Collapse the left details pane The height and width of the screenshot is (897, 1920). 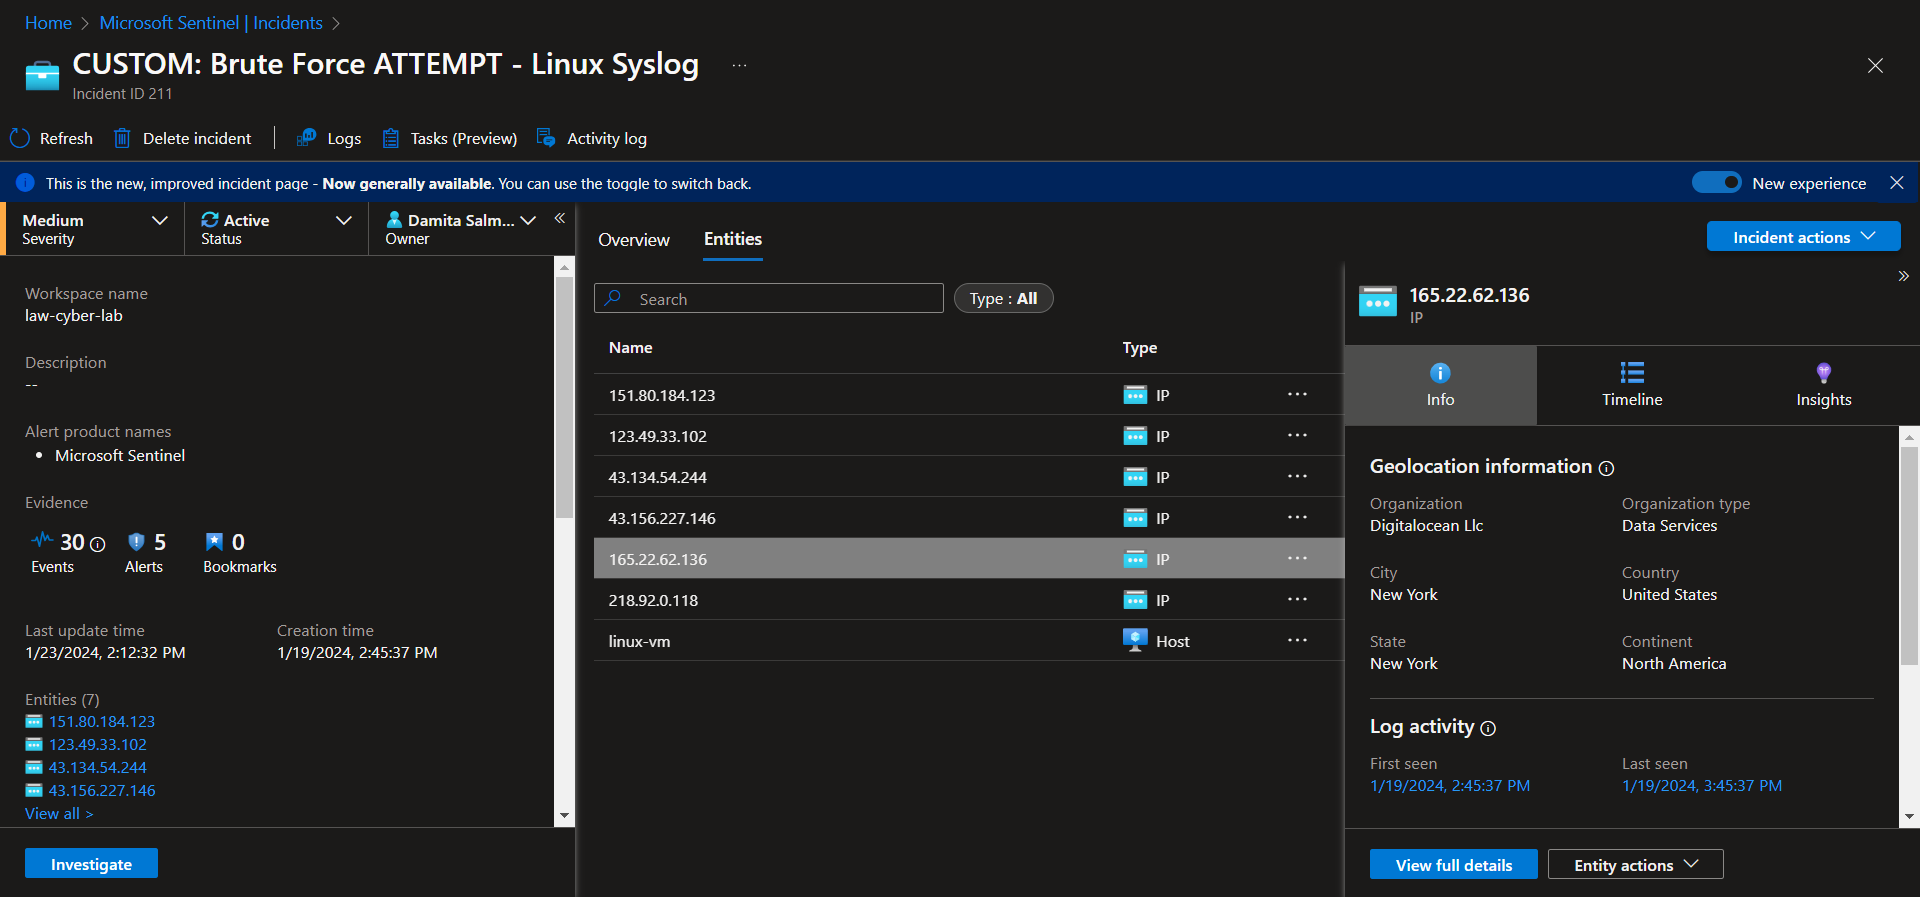click(x=560, y=218)
